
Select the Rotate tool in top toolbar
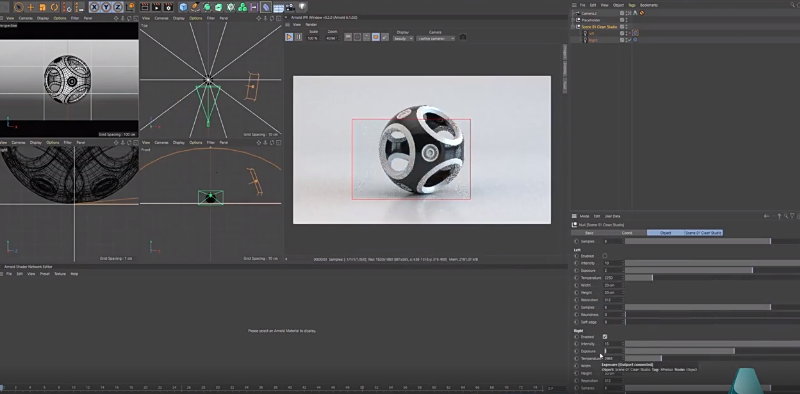[55, 7]
